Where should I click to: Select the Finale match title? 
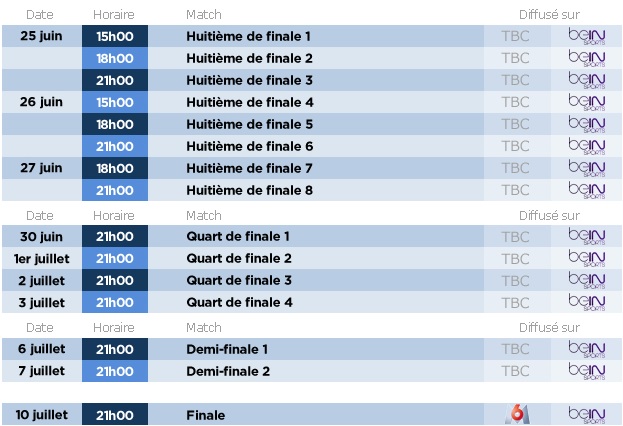tap(205, 415)
